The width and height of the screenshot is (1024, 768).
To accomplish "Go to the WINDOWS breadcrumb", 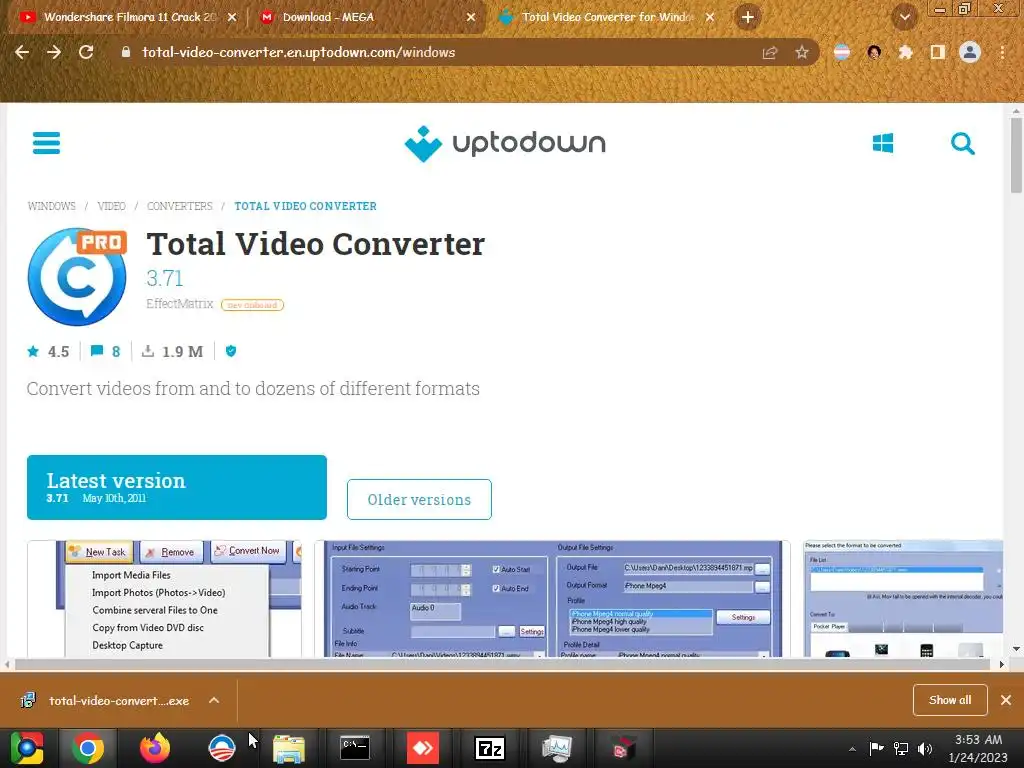I will (52, 206).
